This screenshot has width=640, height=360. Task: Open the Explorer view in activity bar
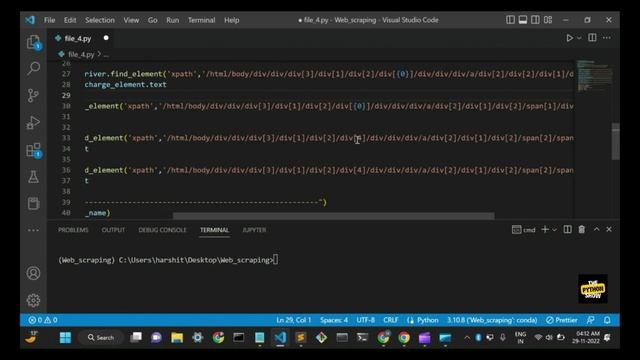coord(33,42)
